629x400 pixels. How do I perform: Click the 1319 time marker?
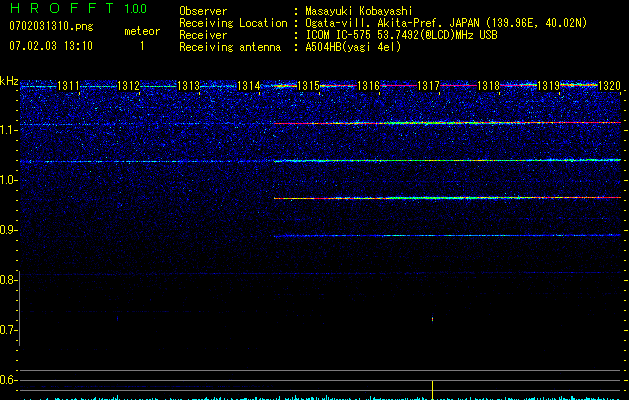548,86
